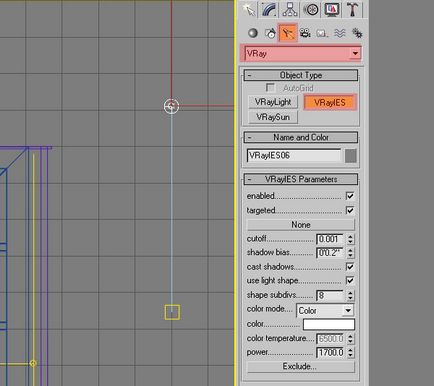Click the VRayIES06 name field
Viewport: 434px width, 386px height.
294,155
